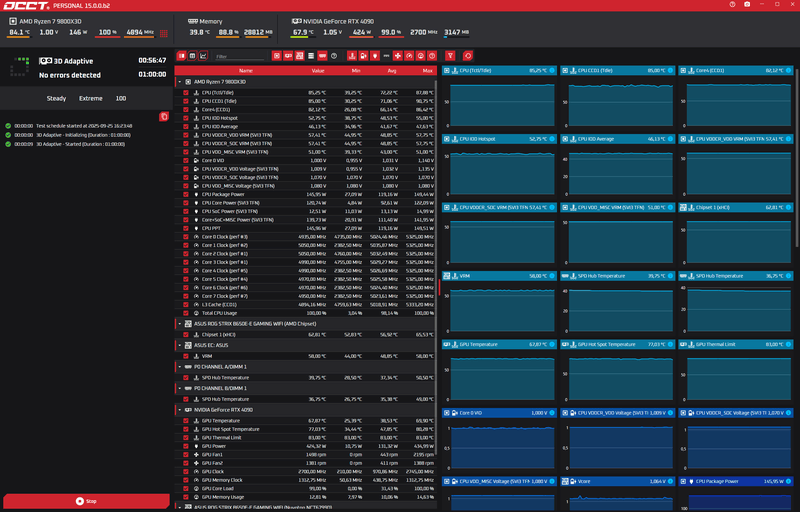
Task: Click the CPU IOD Average graph area
Action: (x=620, y=173)
